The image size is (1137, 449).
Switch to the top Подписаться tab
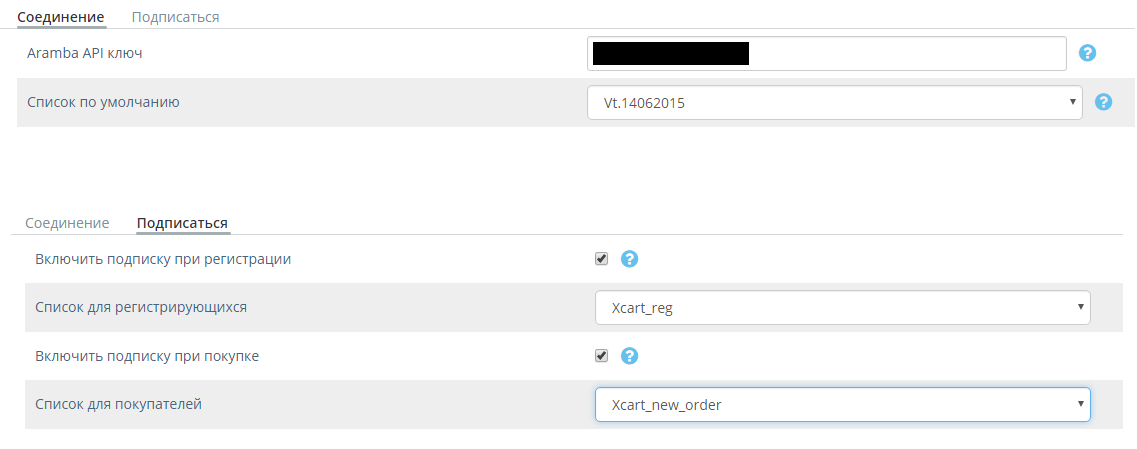175,16
